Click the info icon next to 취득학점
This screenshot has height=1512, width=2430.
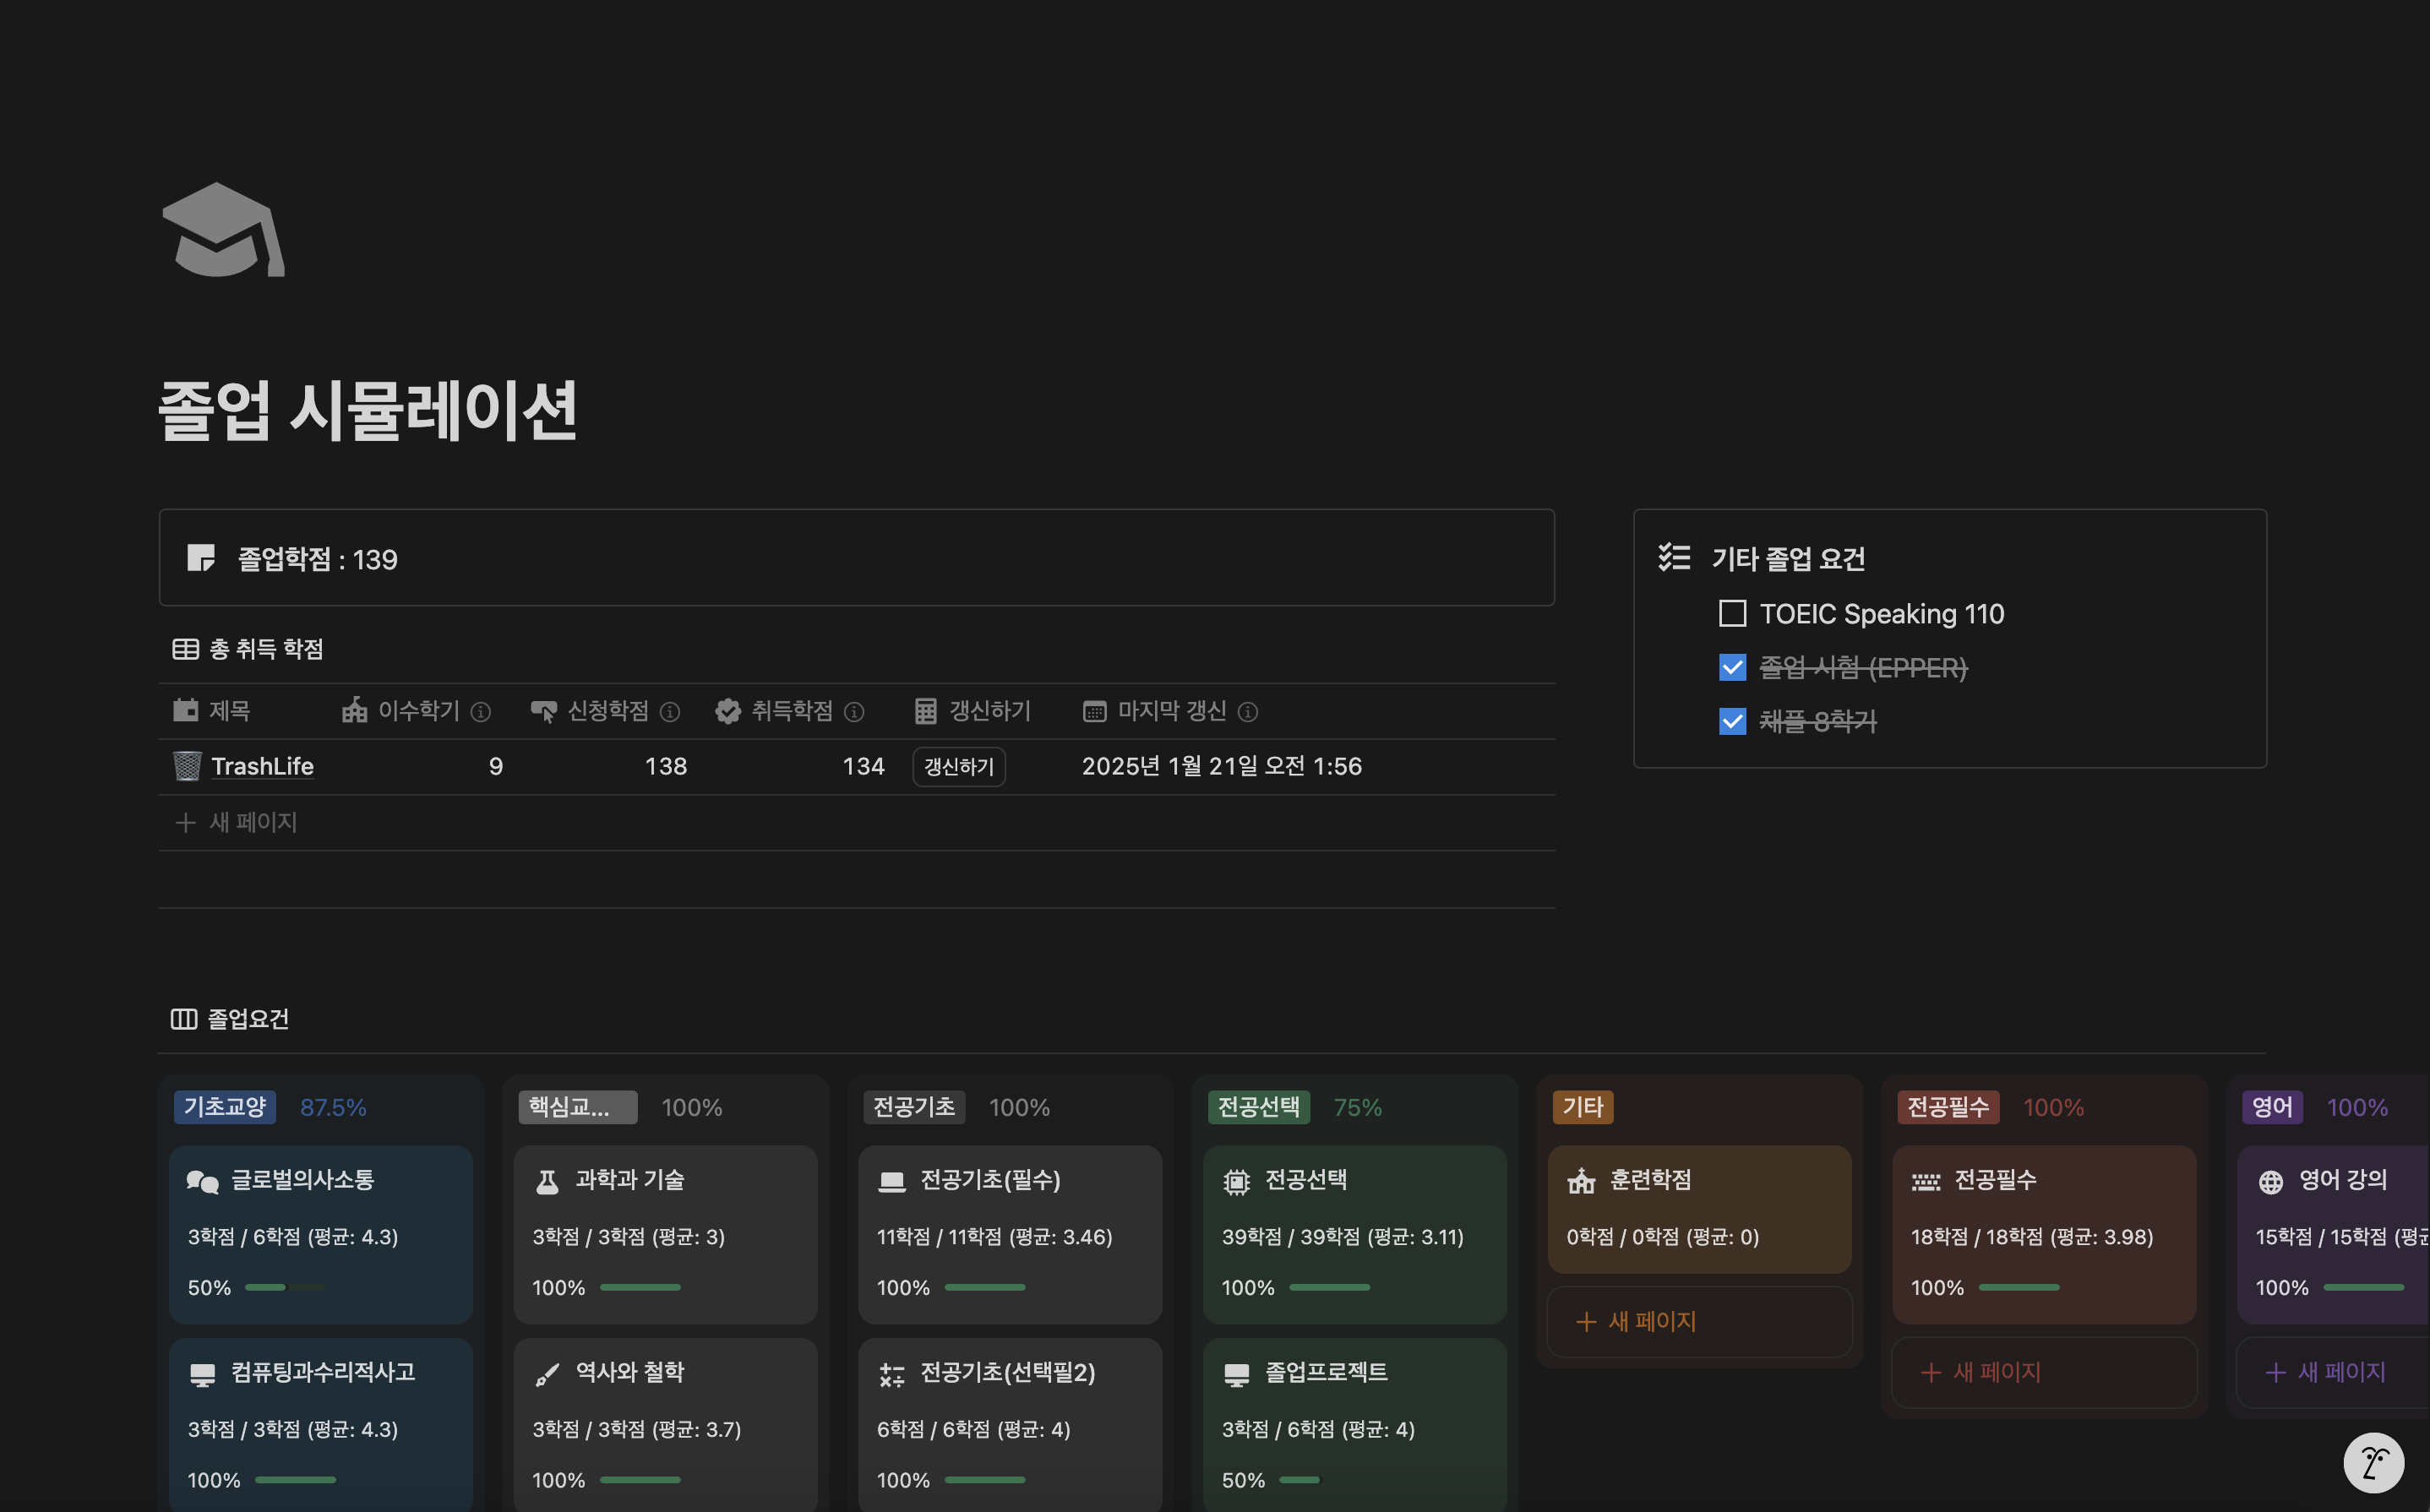tap(854, 712)
